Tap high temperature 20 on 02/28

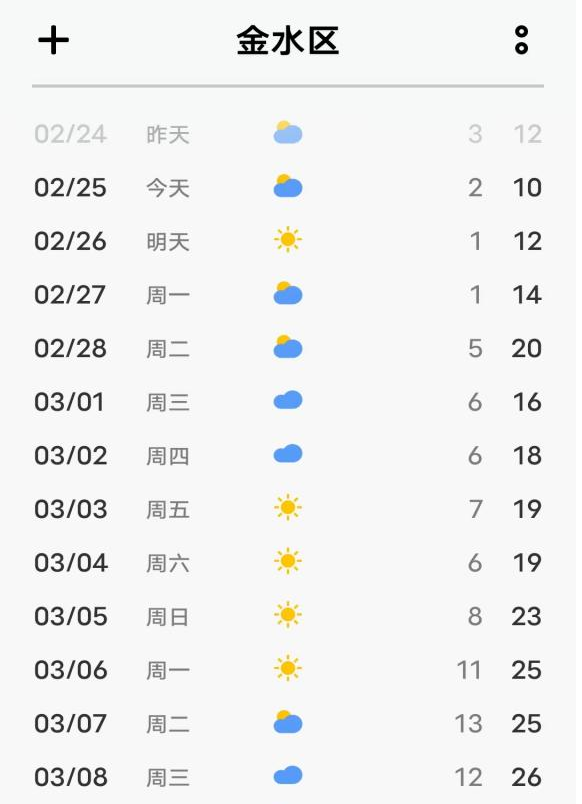click(527, 349)
